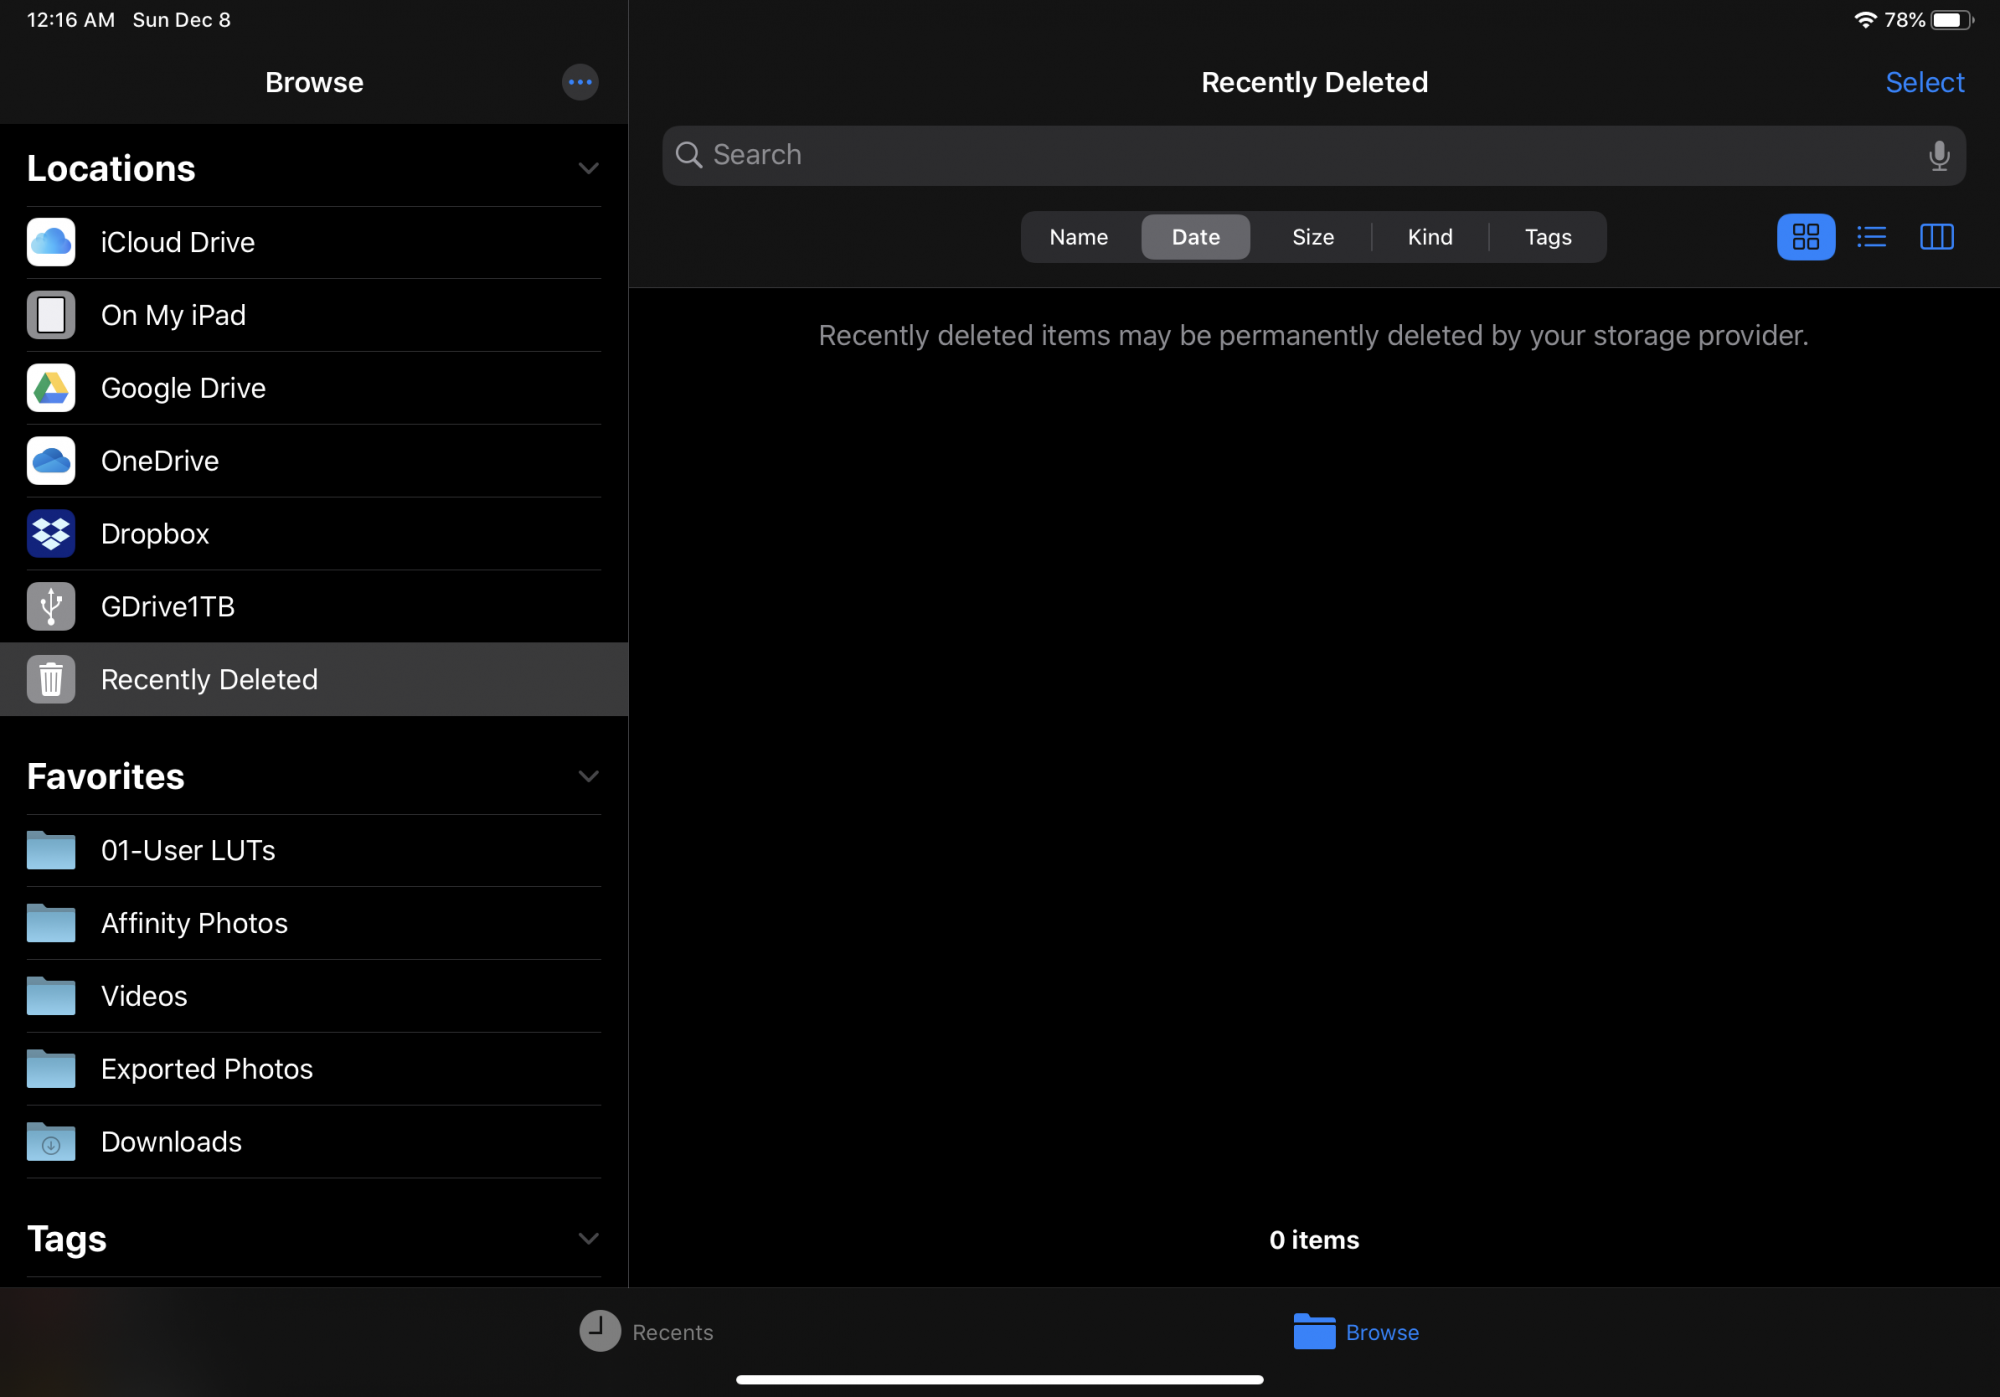Open the Browse more options ellipsis button
The image size is (2000, 1397).
pos(580,82)
